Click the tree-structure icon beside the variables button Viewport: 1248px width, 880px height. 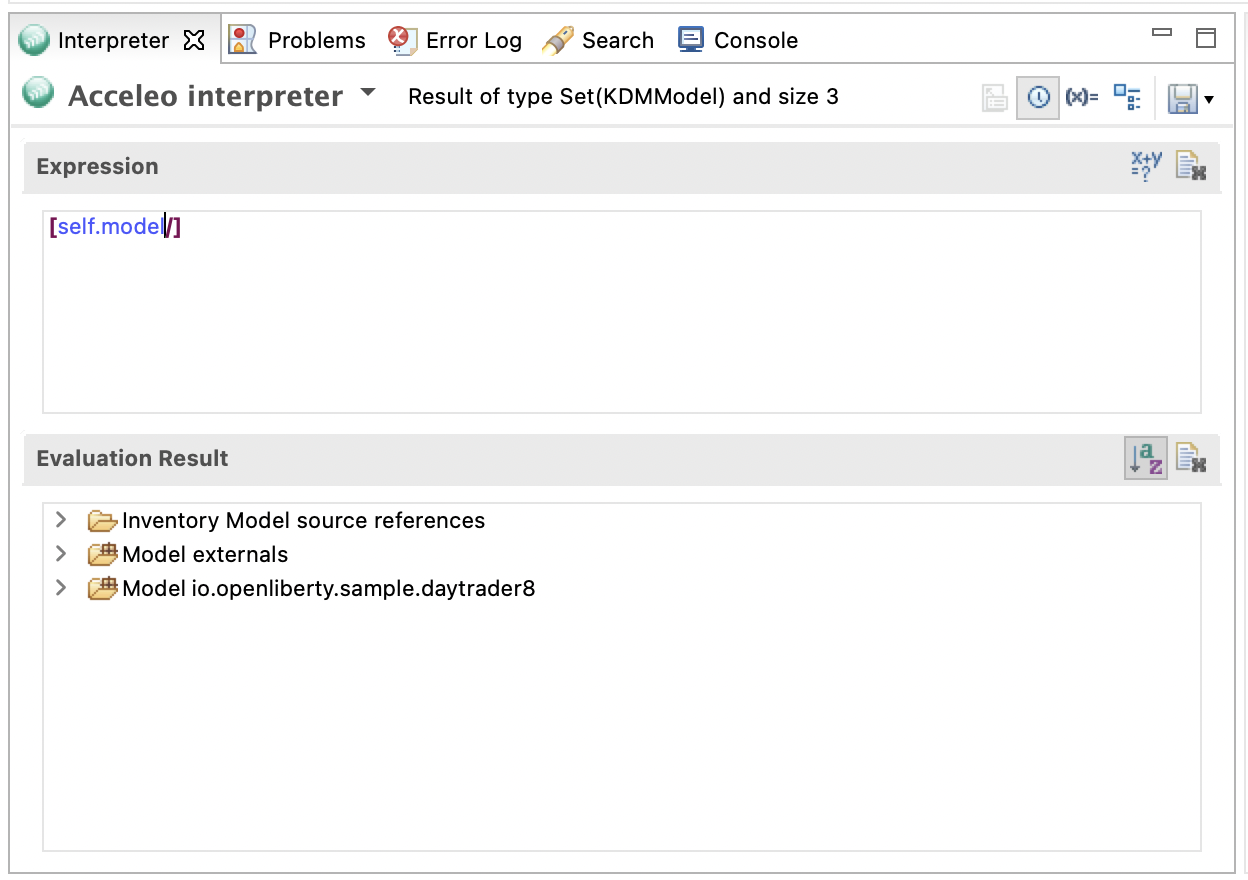pyautogui.click(x=1128, y=98)
